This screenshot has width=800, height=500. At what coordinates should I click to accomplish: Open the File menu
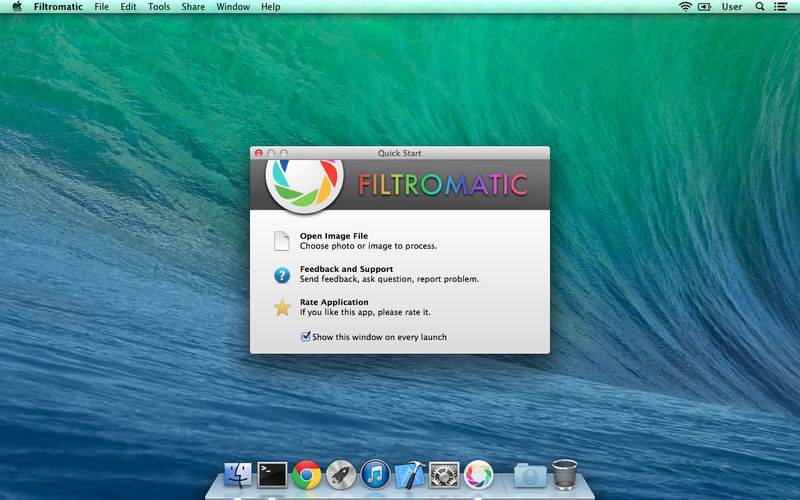pyautogui.click(x=102, y=7)
